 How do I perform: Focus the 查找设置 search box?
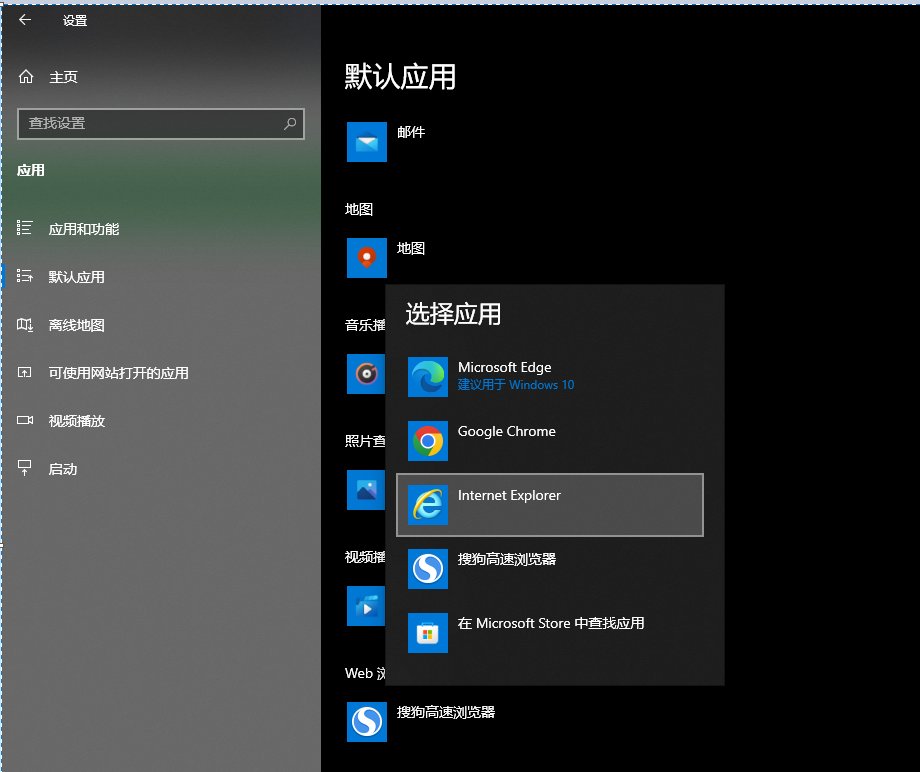[161, 124]
